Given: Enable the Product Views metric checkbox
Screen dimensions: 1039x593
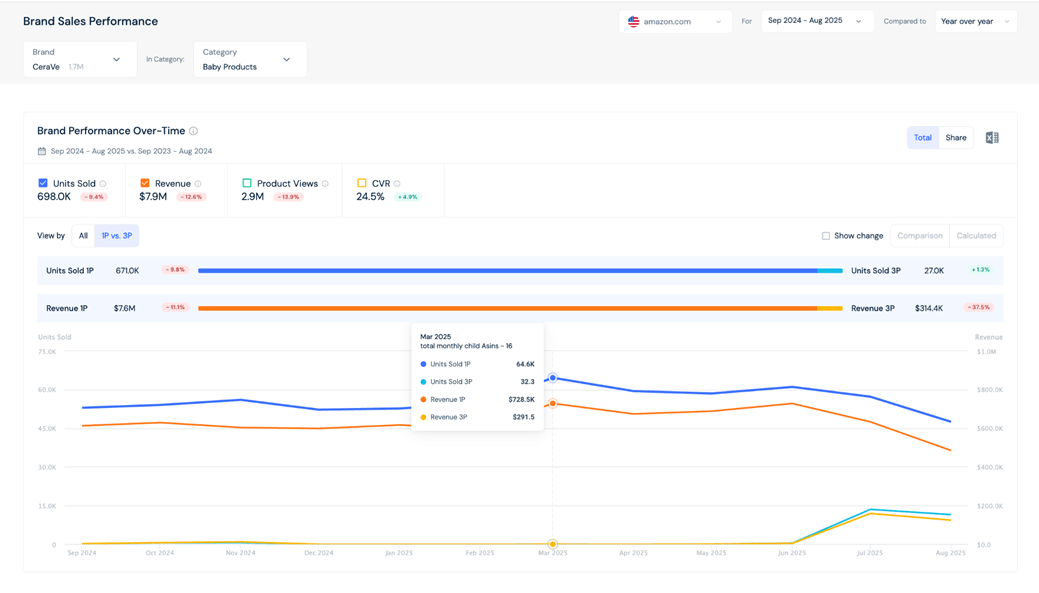Looking at the screenshot, I should (247, 183).
